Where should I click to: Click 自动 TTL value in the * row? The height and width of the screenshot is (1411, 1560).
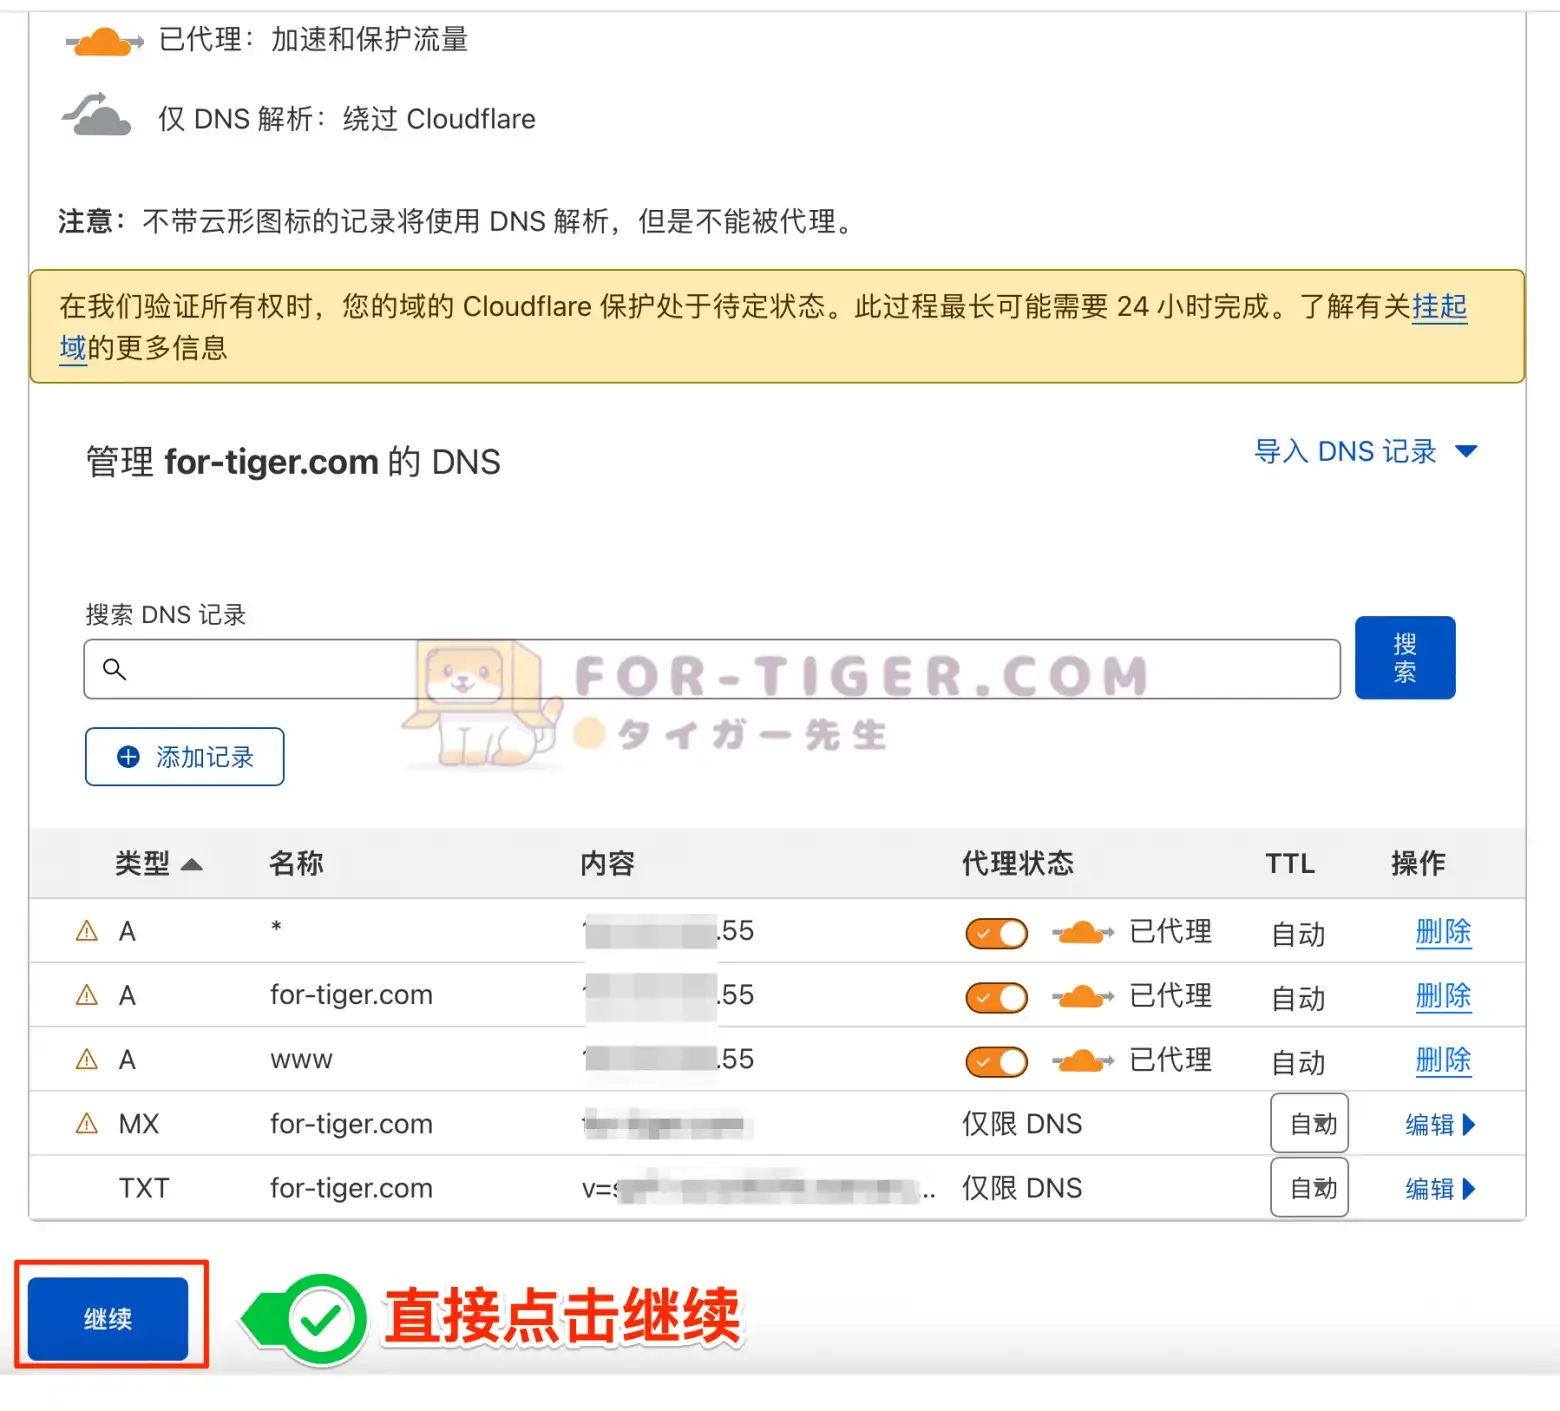click(1298, 934)
